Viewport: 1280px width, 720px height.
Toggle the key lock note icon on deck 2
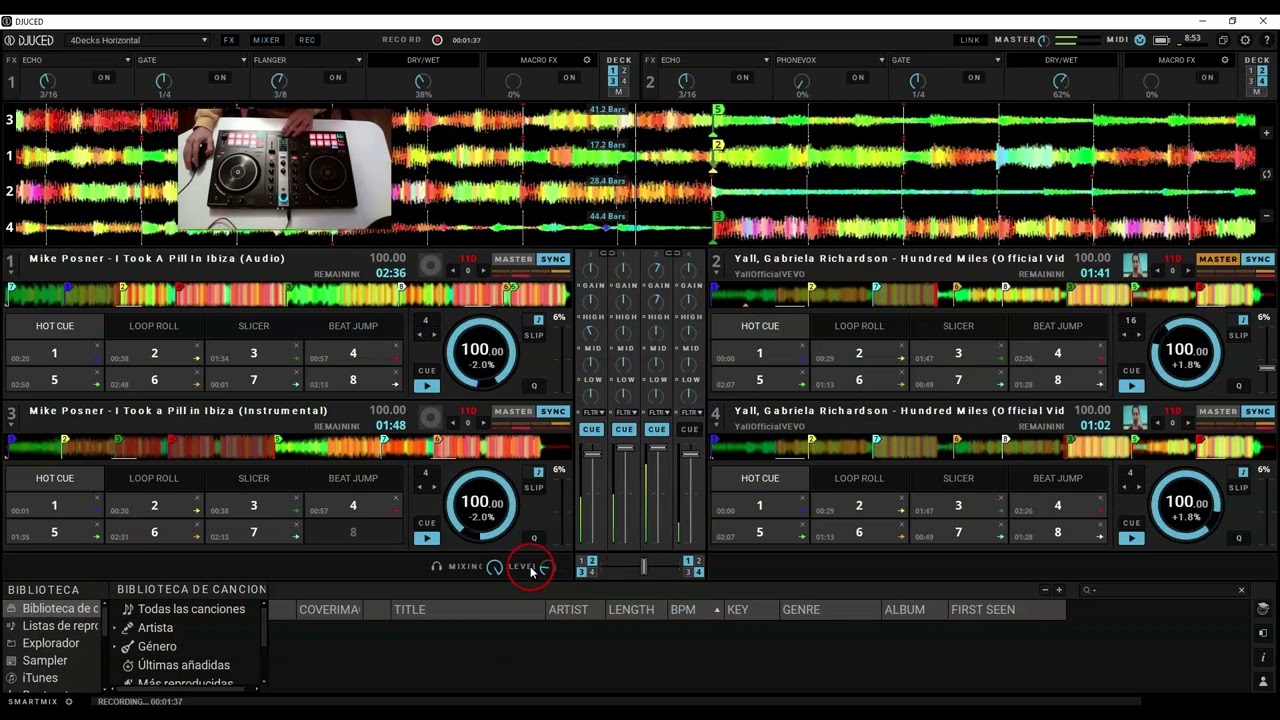pyautogui.click(x=1243, y=320)
